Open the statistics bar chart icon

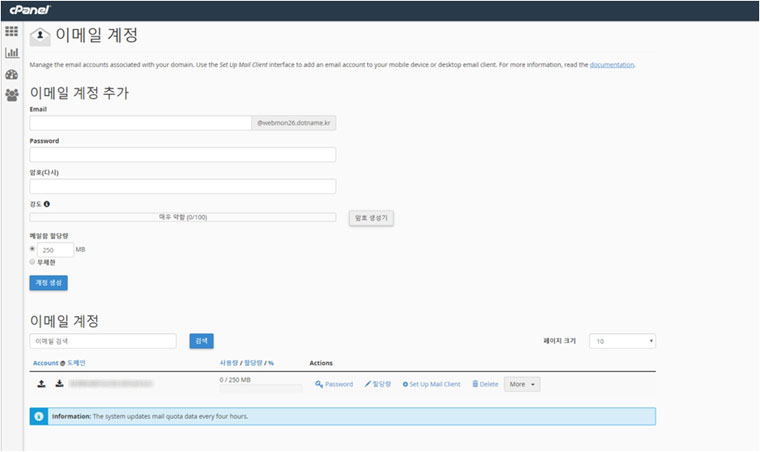tap(12, 53)
